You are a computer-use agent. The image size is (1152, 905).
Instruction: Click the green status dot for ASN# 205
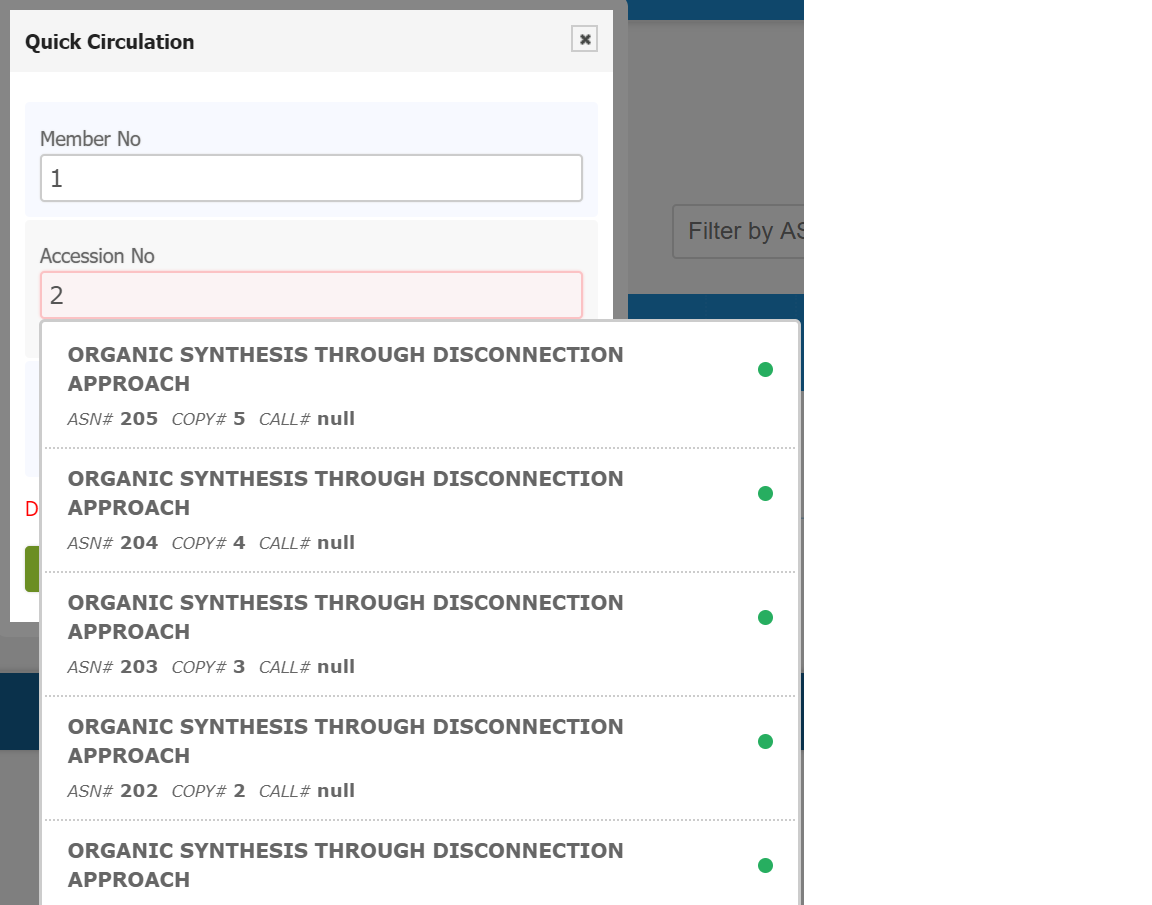(x=765, y=369)
